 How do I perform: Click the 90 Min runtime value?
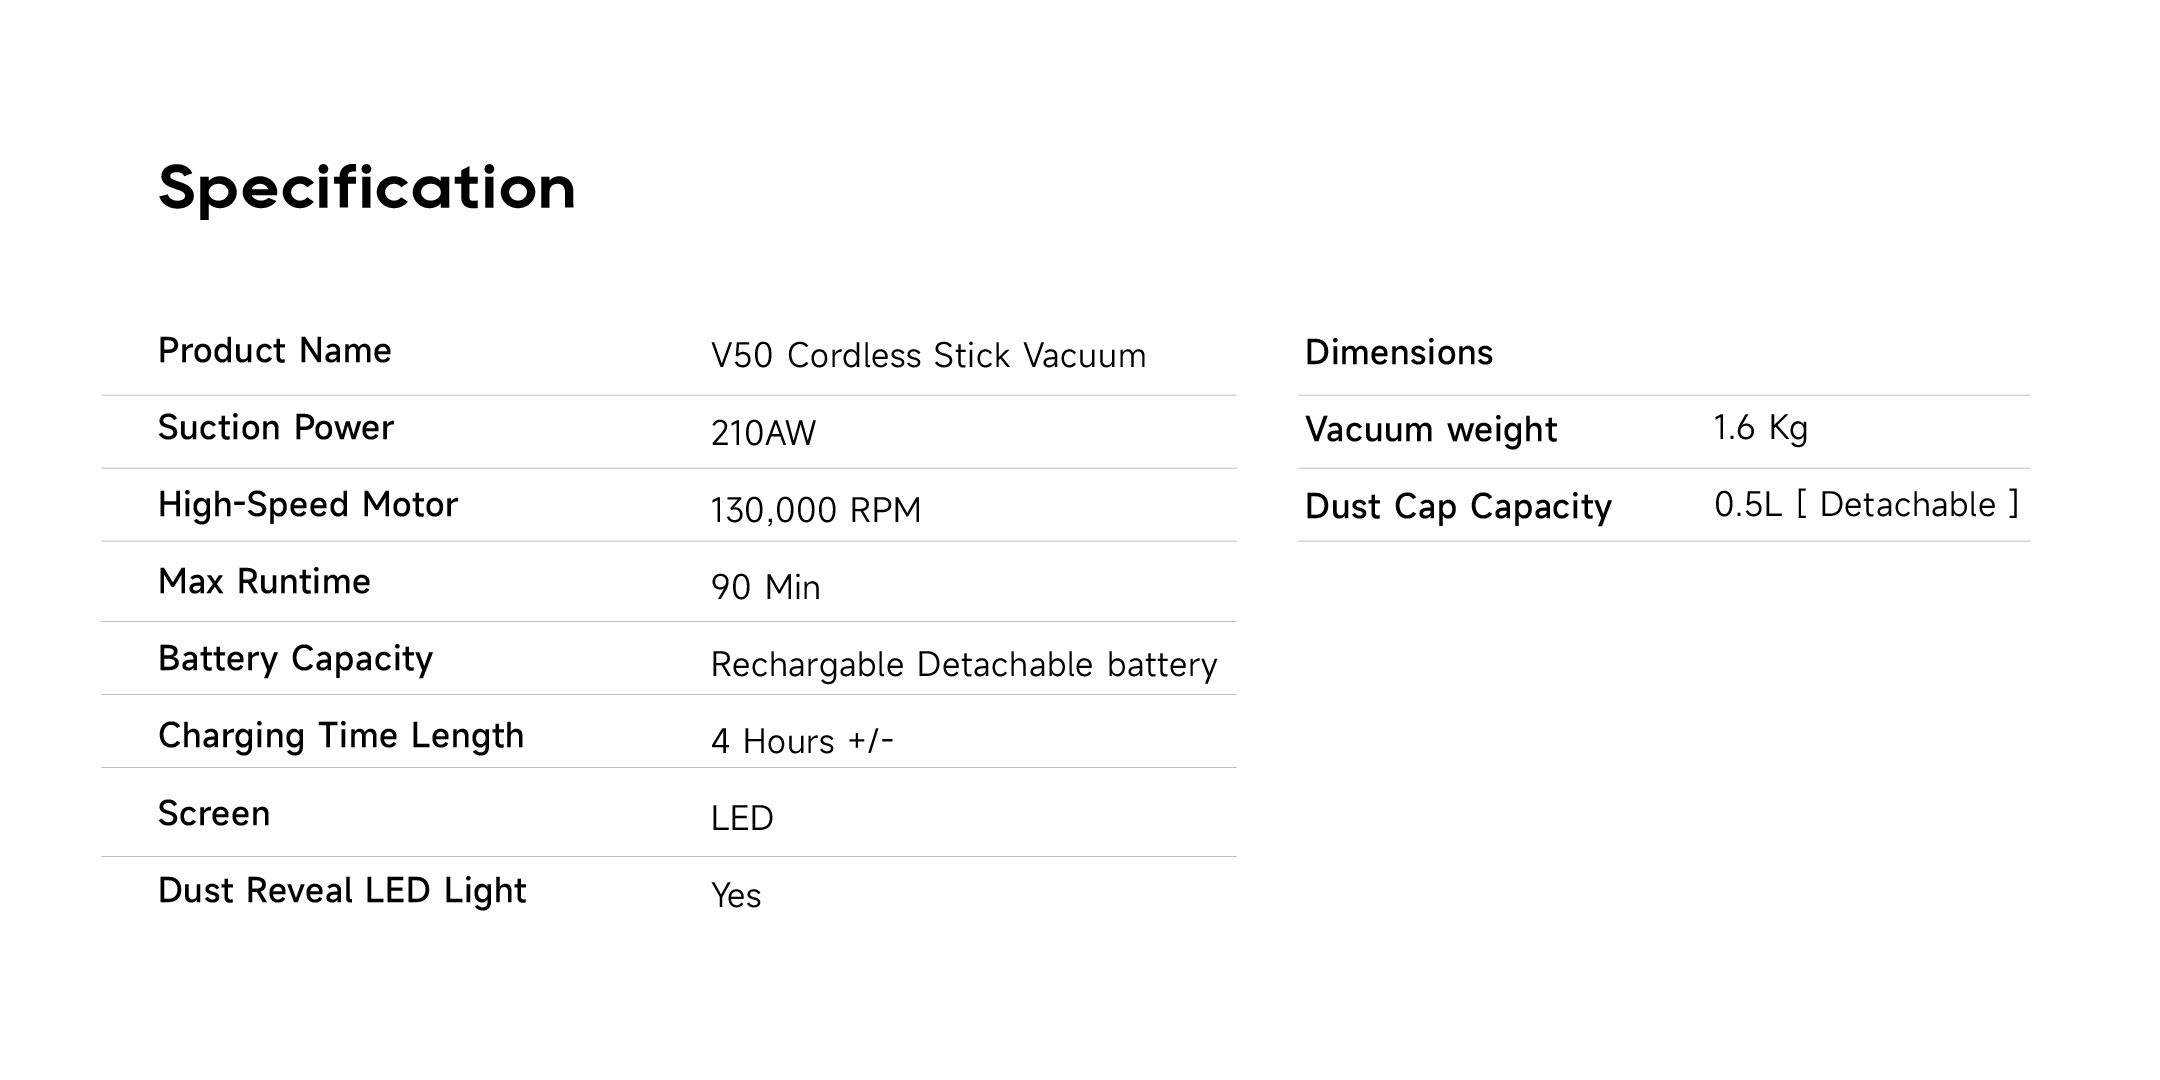coord(765,587)
